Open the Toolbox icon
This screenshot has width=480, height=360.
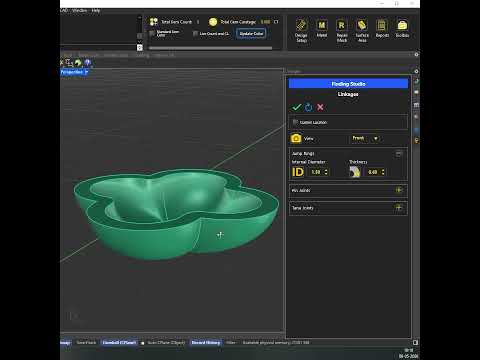point(402,28)
